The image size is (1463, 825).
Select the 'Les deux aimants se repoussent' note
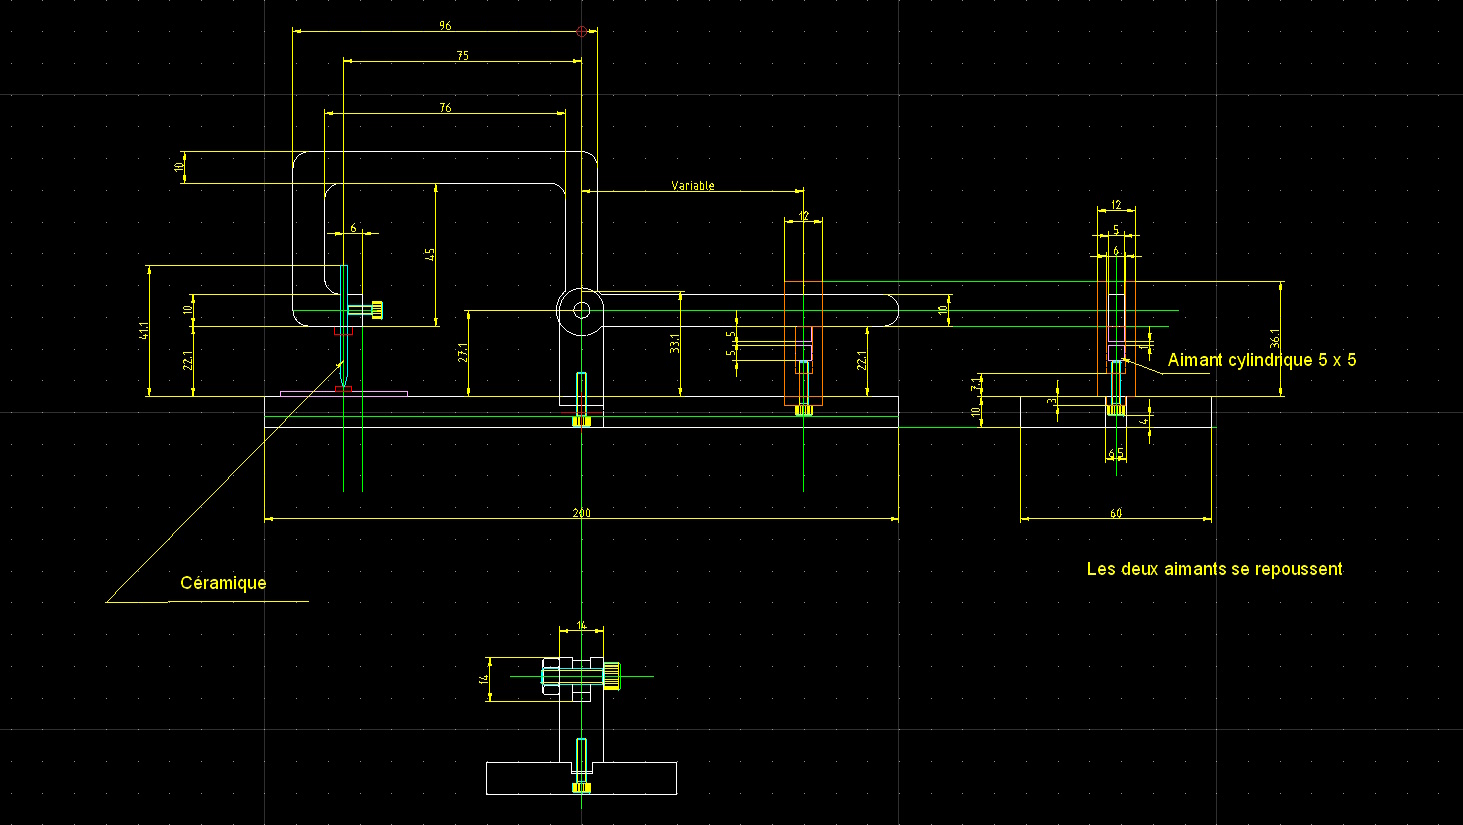pos(1214,569)
